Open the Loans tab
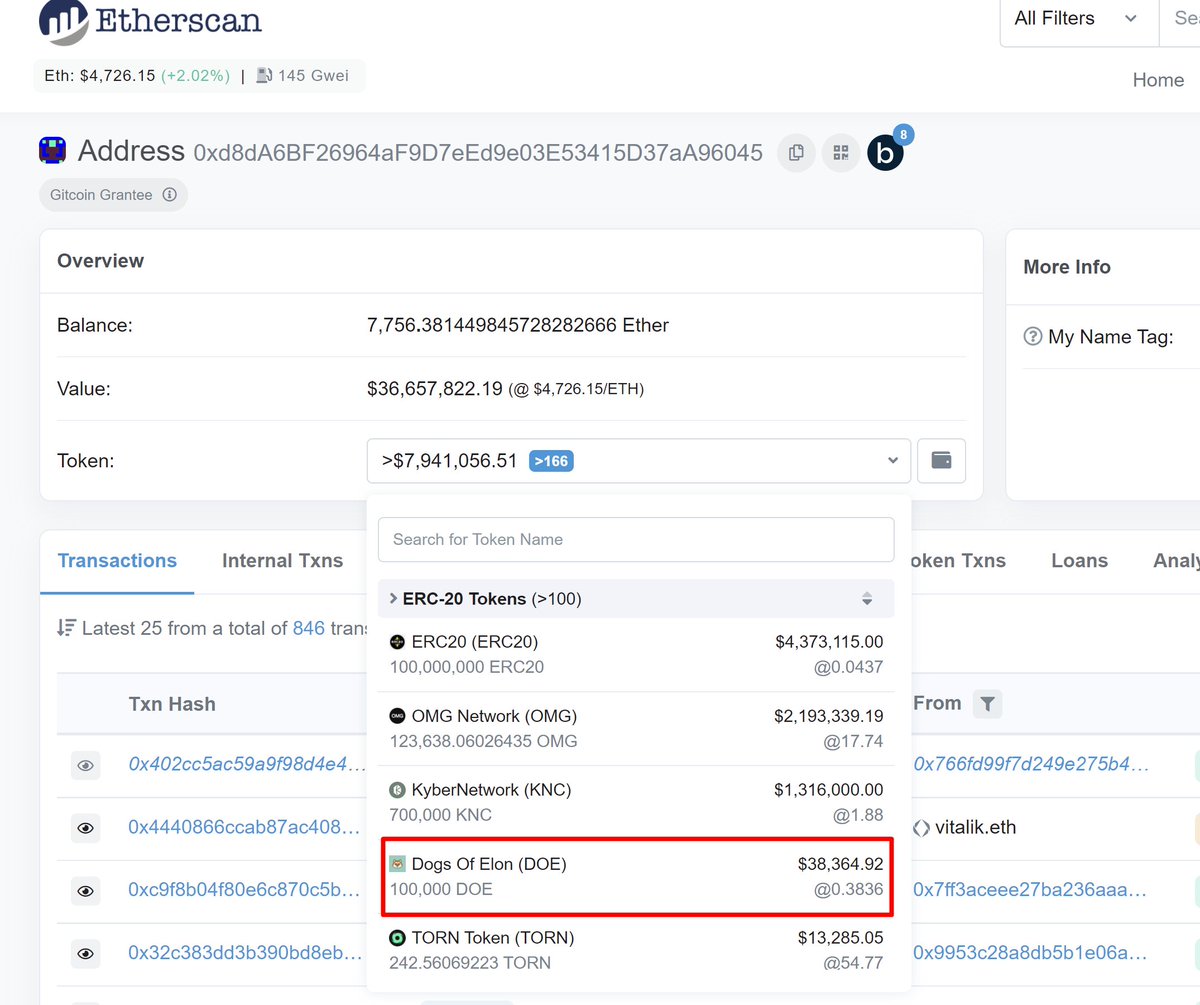Image resolution: width=1200 pixels, height=1005 pixels. point(1079,561)
